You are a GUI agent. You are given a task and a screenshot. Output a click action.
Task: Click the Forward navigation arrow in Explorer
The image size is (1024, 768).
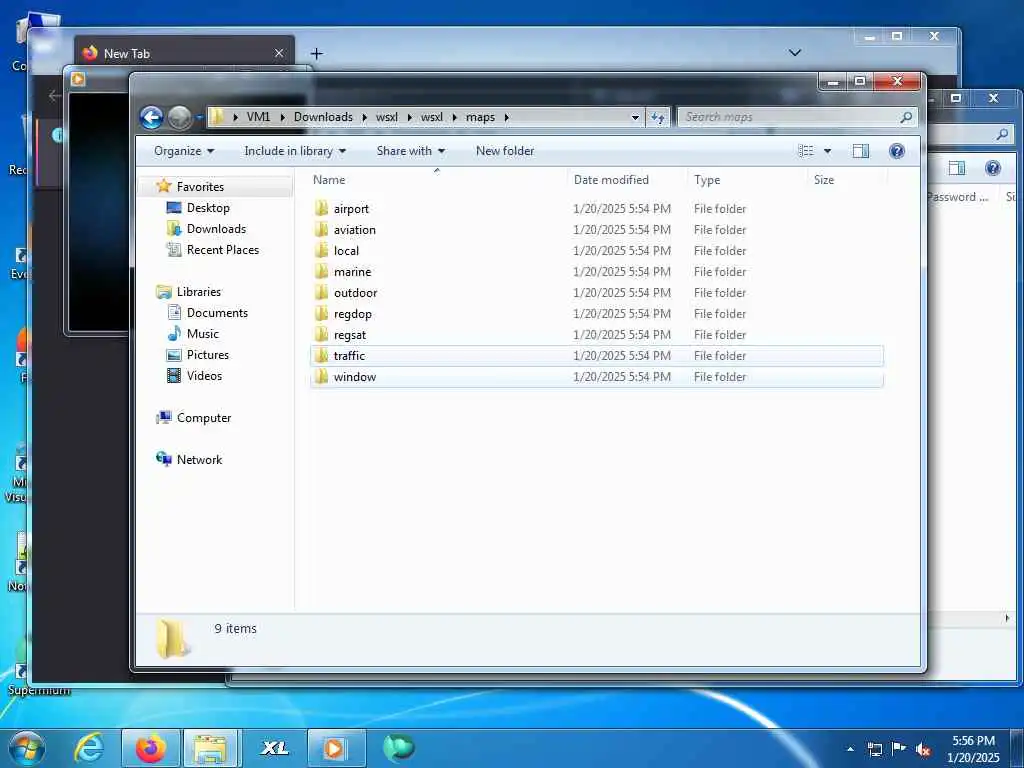coord(180,118)
